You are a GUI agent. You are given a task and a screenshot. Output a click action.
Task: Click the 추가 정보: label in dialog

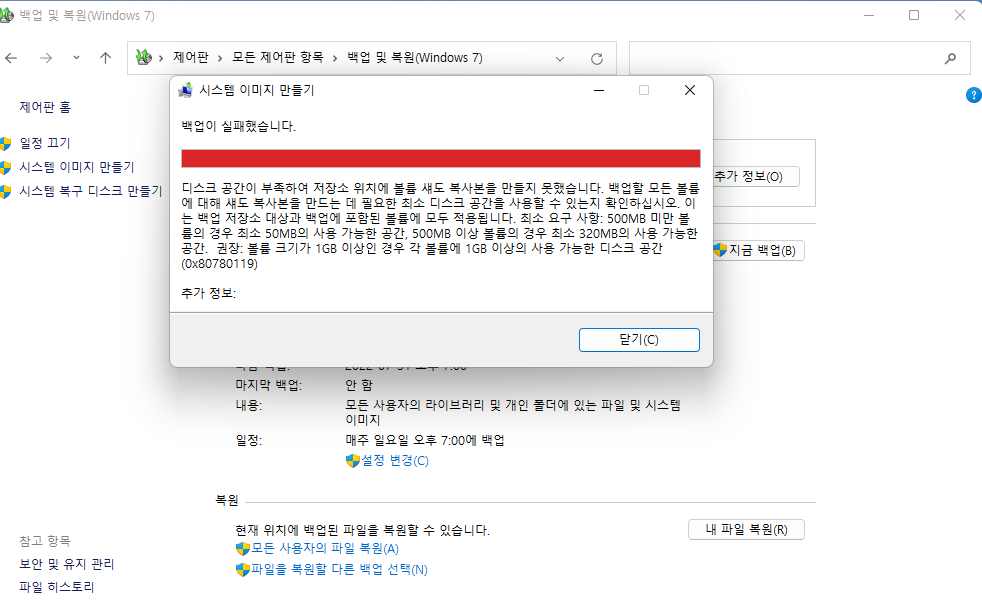[x=209, y=293]
